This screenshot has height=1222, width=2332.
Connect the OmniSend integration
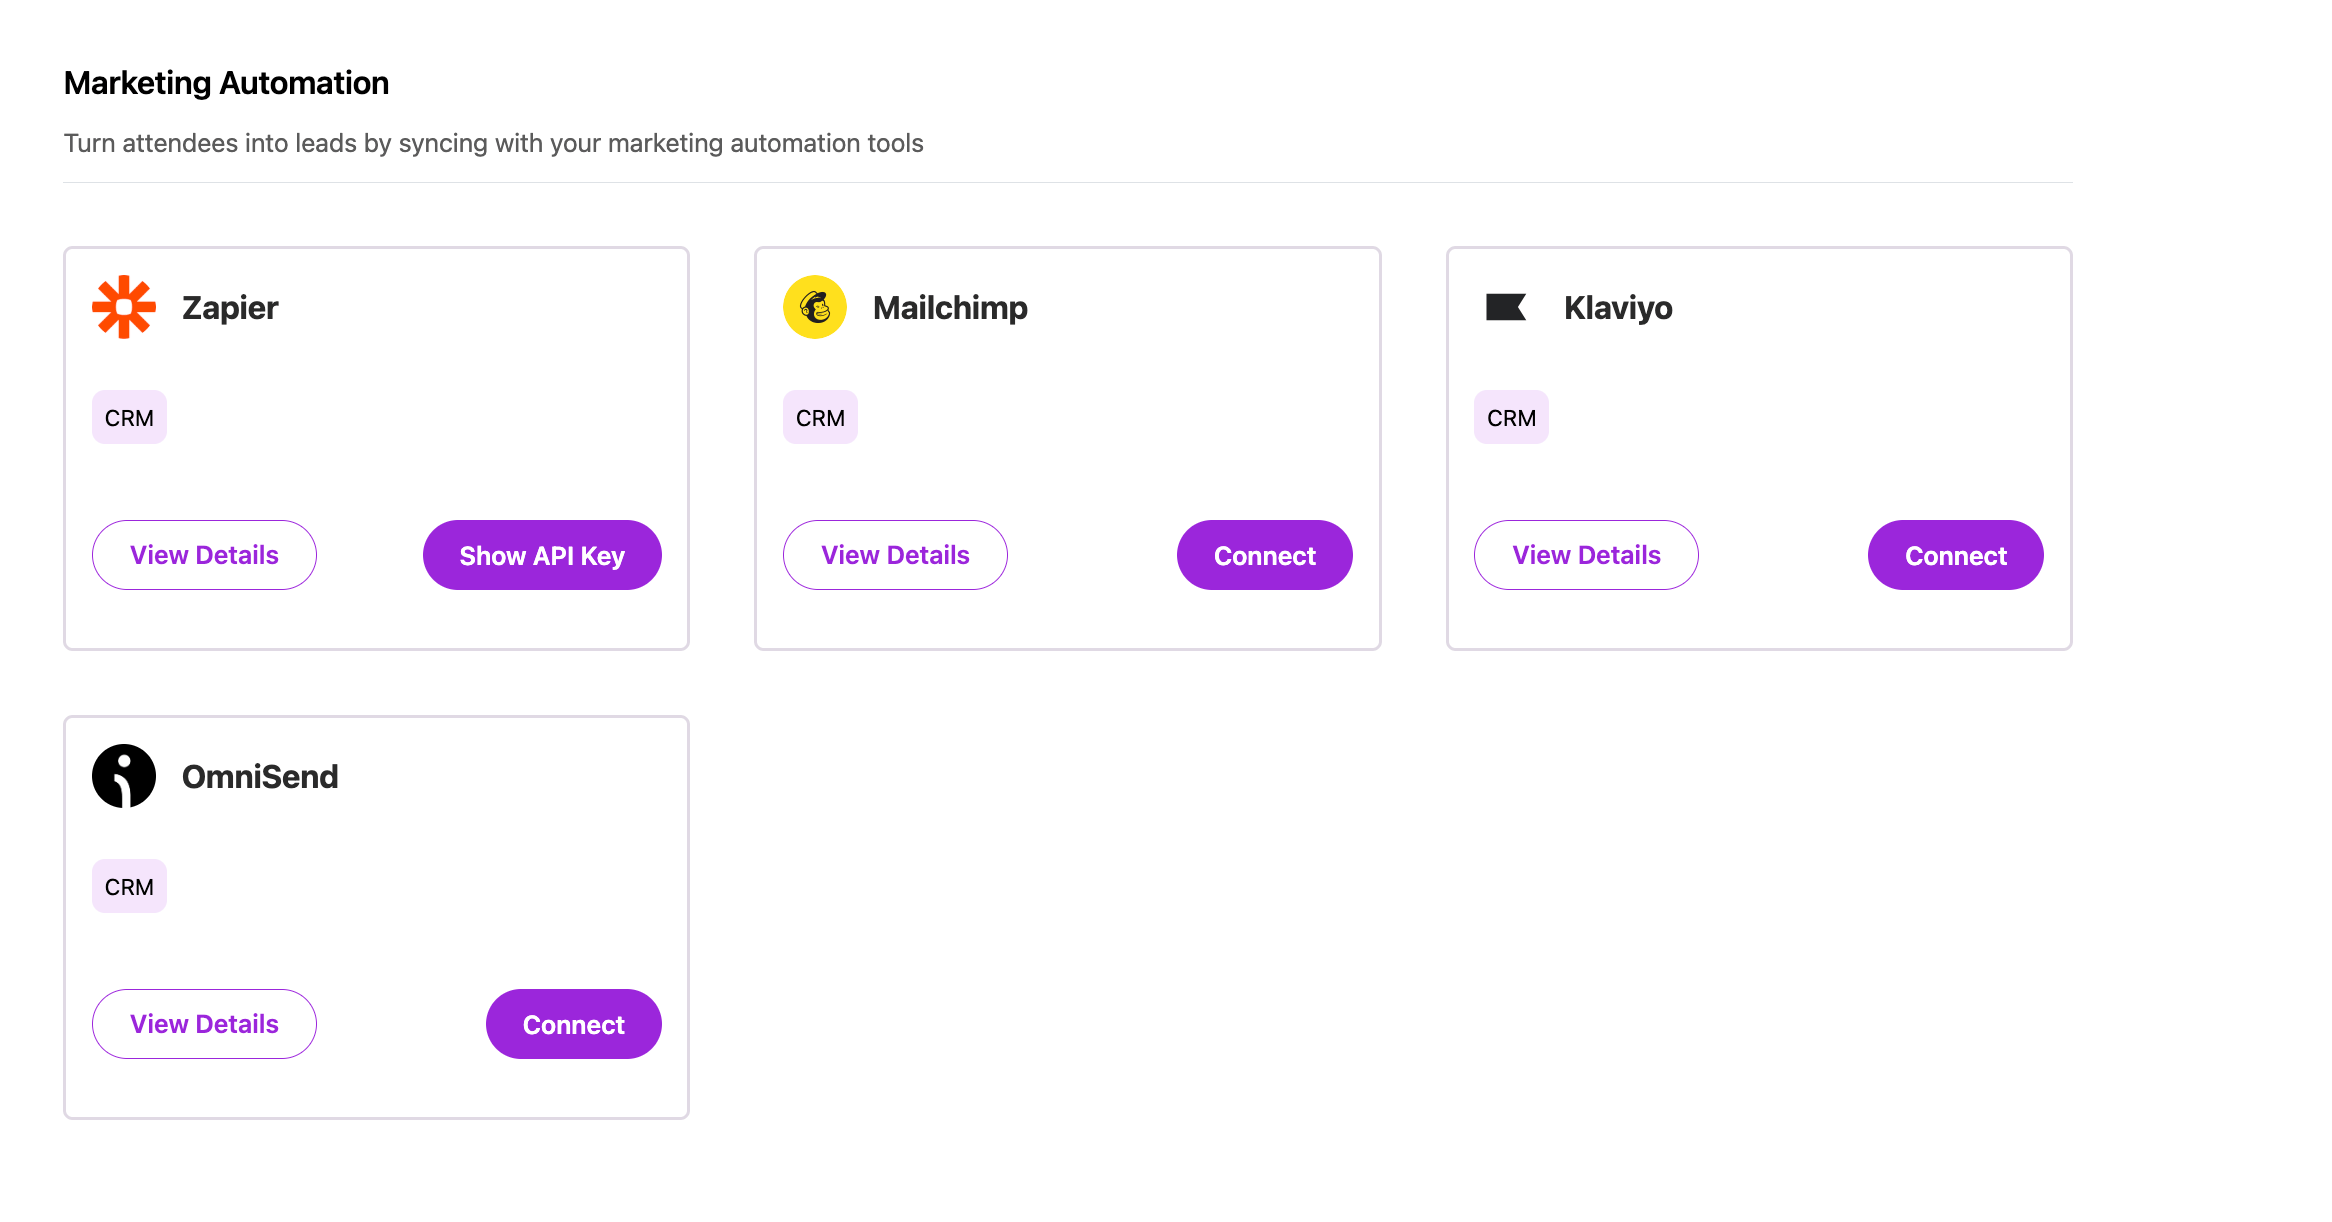[x=574, y=1024]
